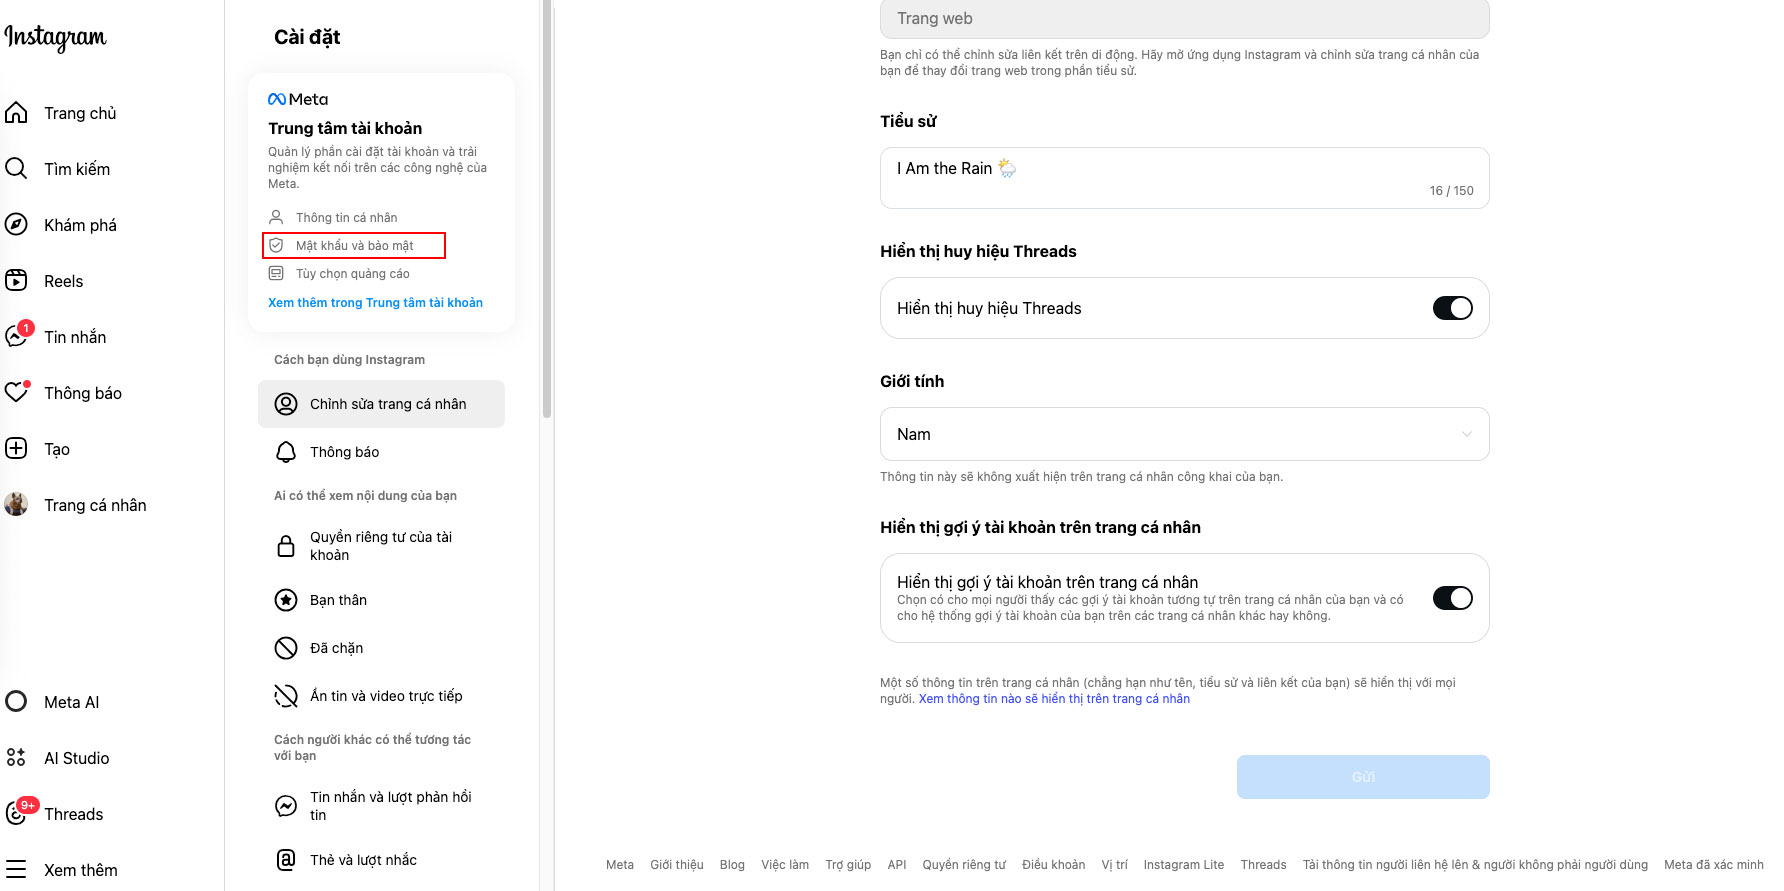Image resolution: width=1784 pixels, height=891 pixels.
Task: Open Trang chủ home icon
Action: coord(16,113)
